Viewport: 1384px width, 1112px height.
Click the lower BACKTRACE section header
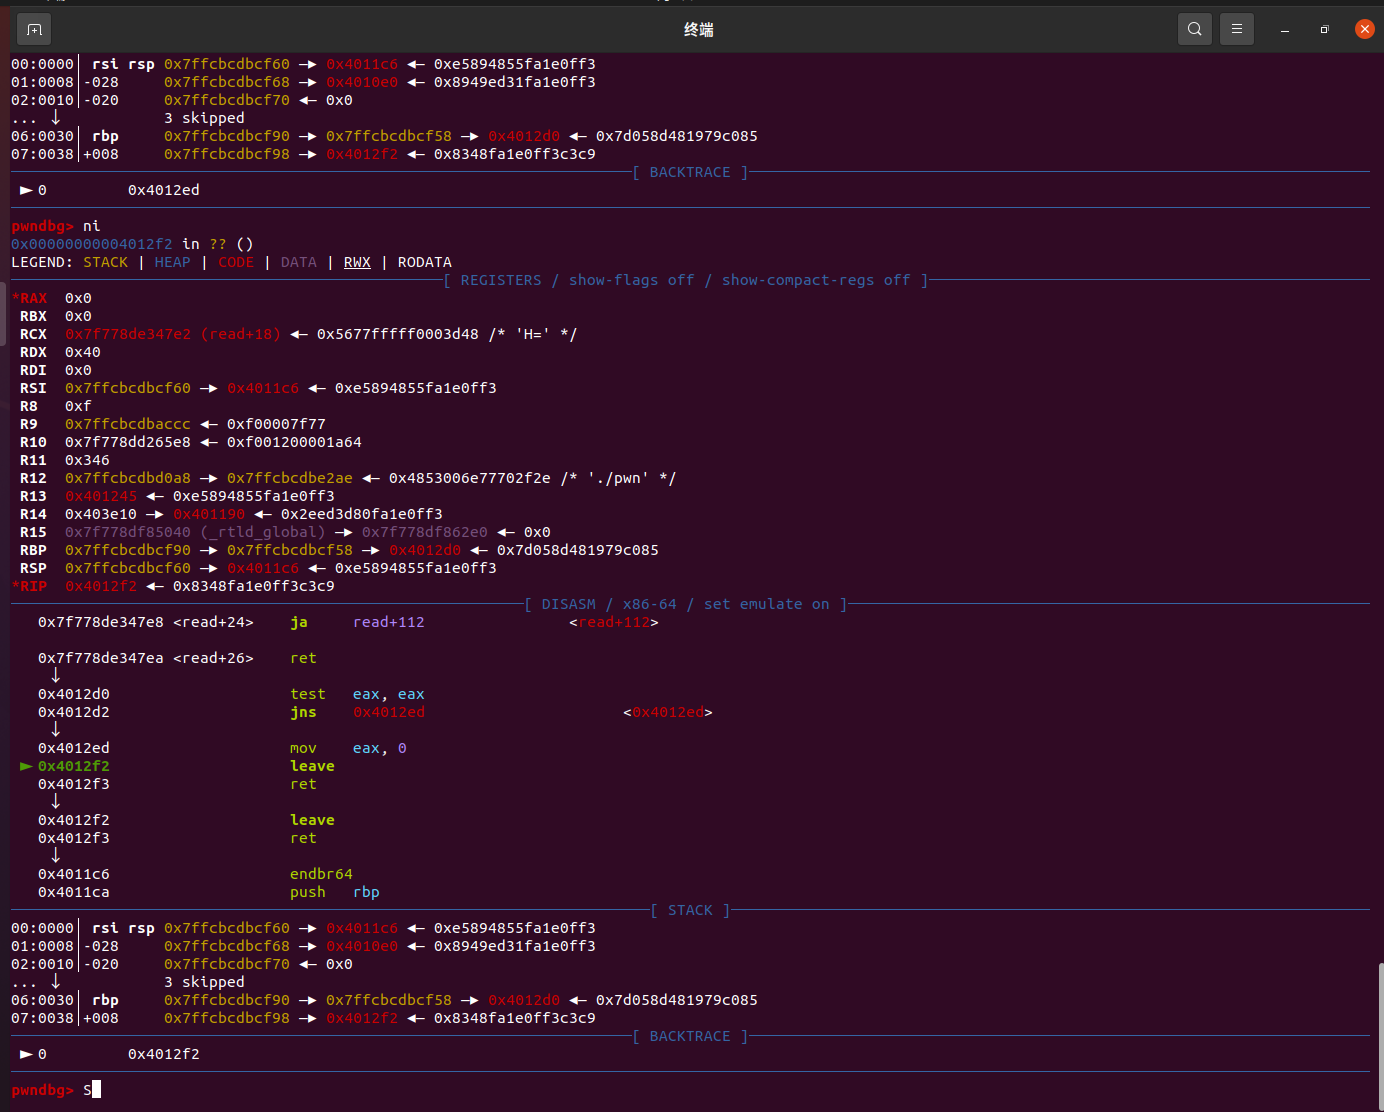(690, 1036)
